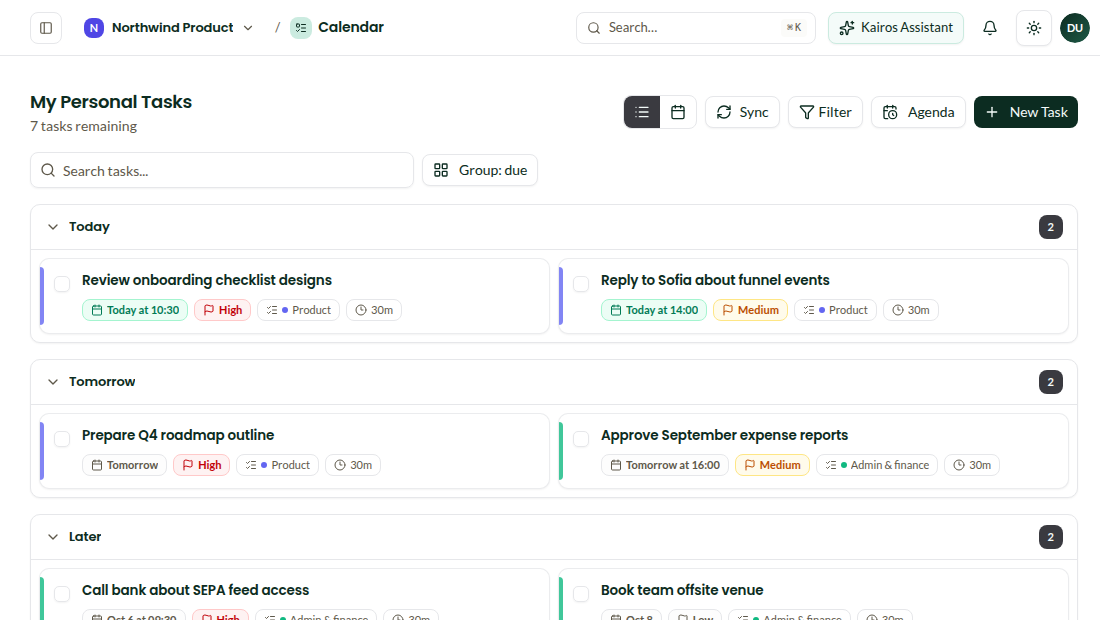Click the Northwind workspace N logo
The image size is (1100, 620).
(x=93, y=28)
